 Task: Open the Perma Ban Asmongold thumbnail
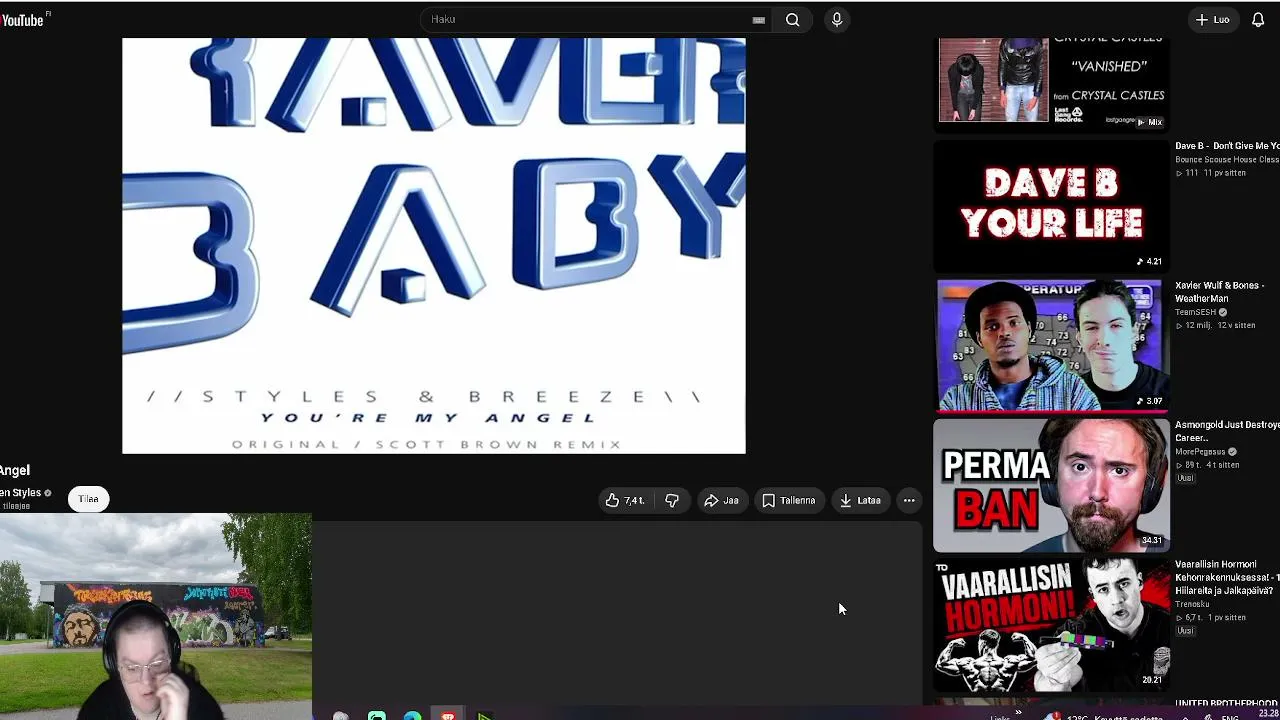(1051, 485)
